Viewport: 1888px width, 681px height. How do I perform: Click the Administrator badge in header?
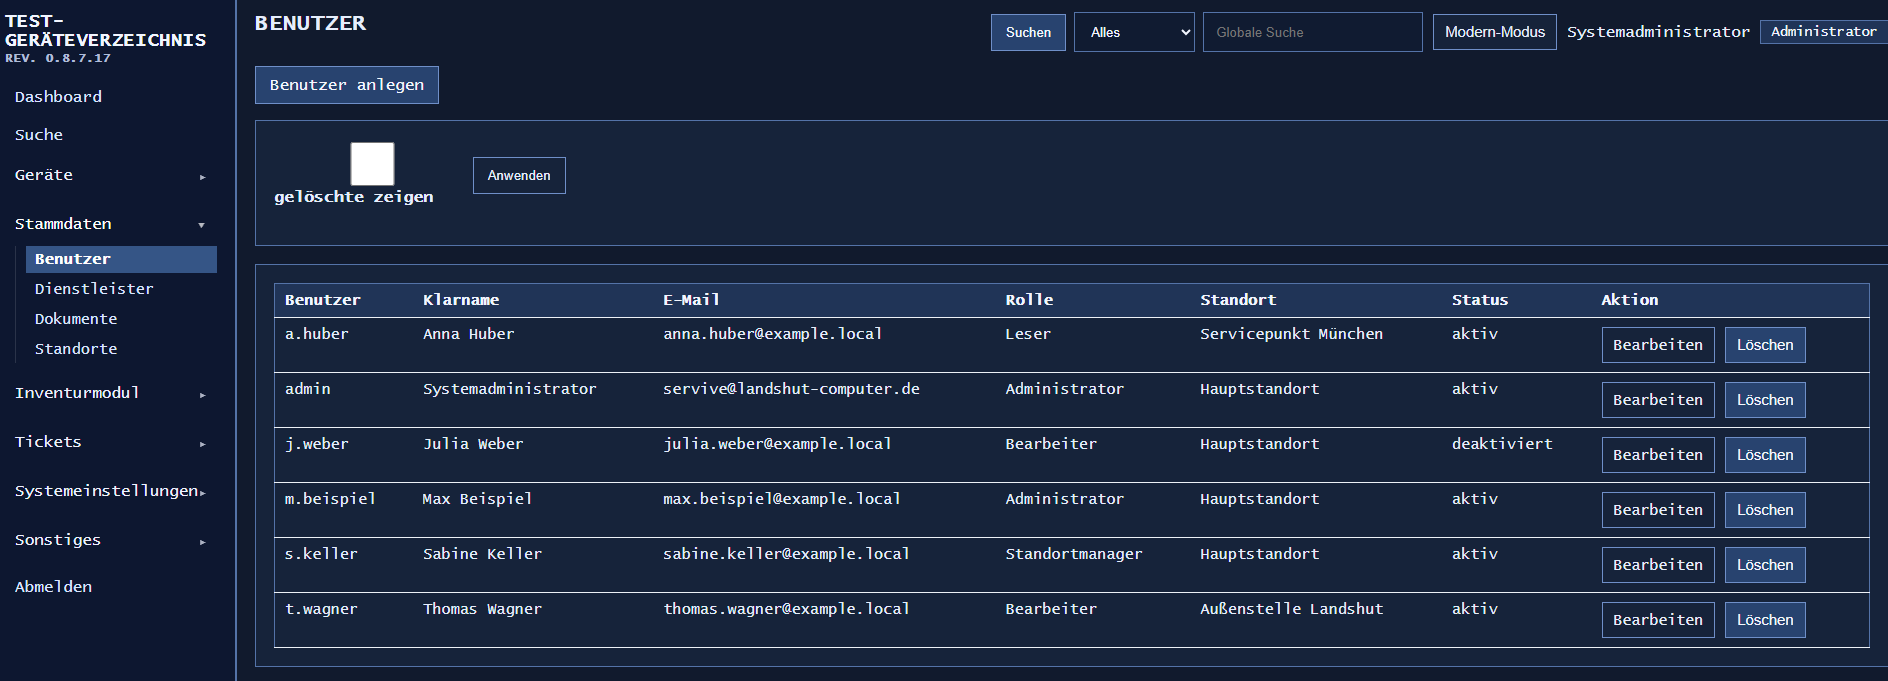pyautogui.click(x=1823, y=32)
